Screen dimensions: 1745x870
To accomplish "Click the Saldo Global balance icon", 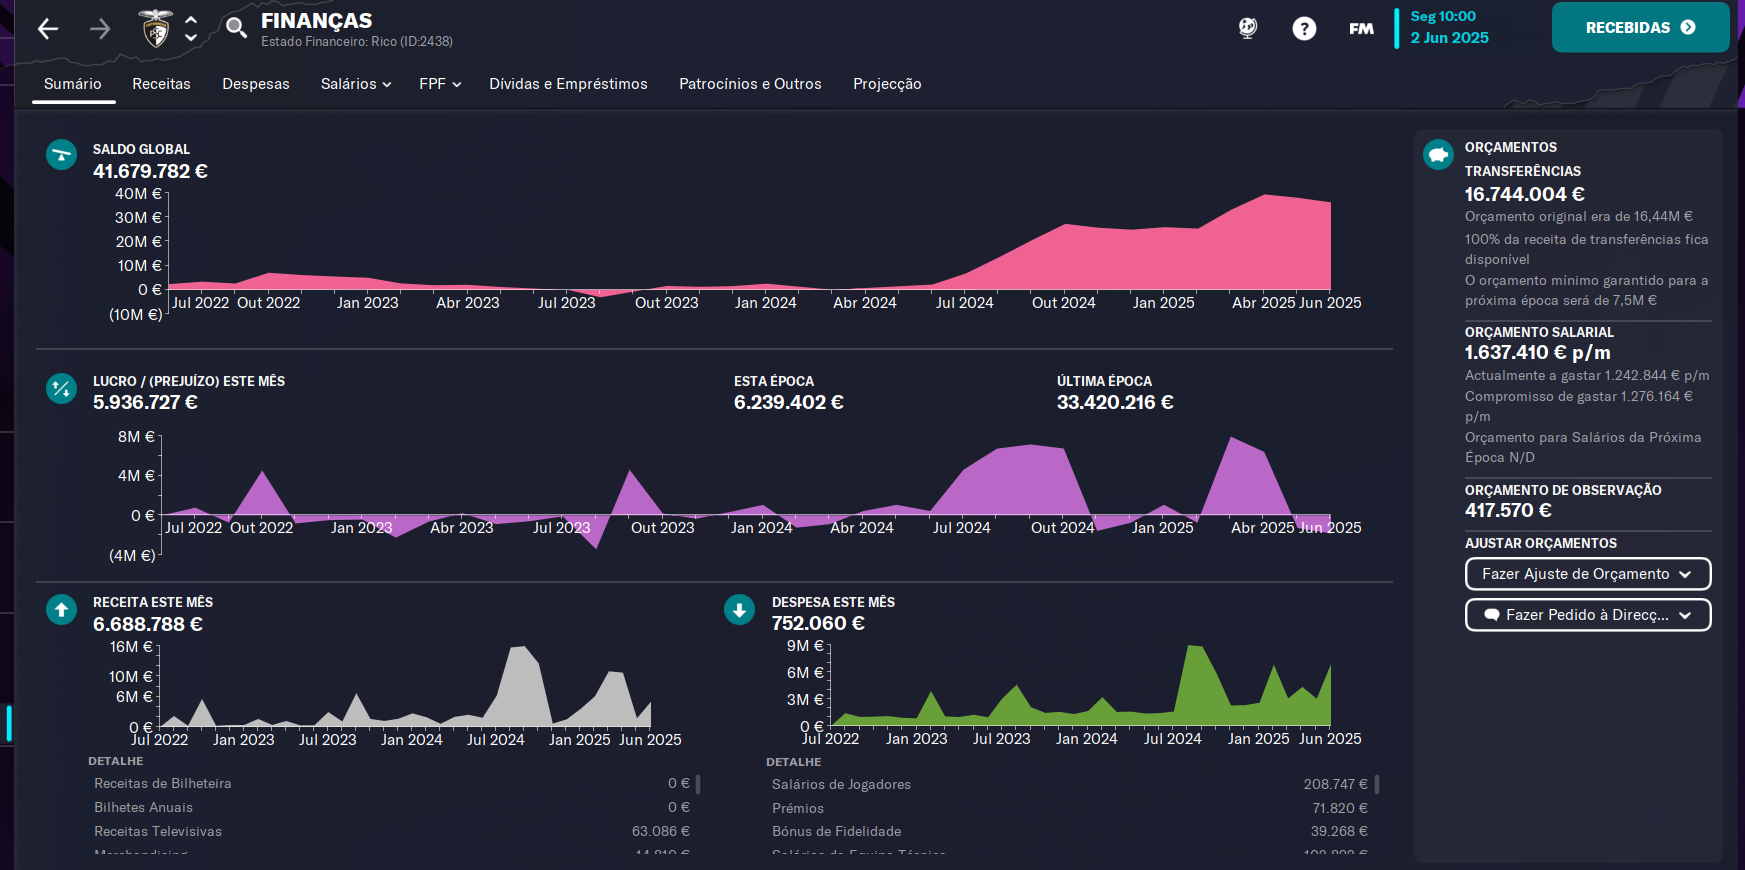I will pos(62,155).
